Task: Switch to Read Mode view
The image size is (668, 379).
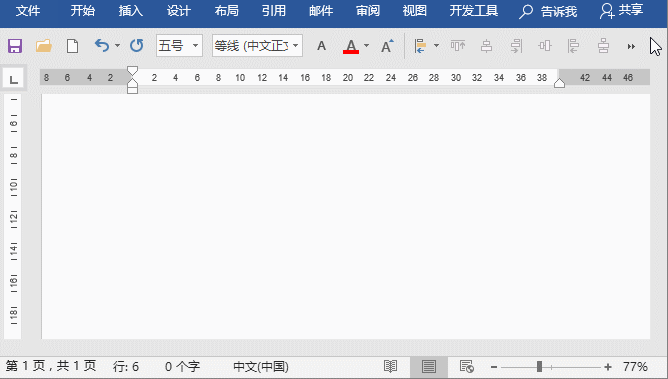Action: point(390,367)
